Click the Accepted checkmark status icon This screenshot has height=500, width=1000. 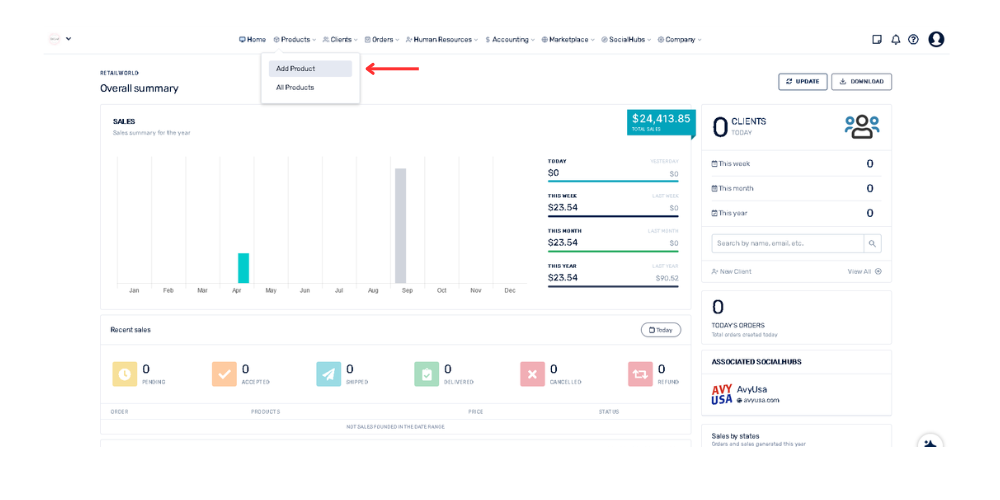click(224, 374)
